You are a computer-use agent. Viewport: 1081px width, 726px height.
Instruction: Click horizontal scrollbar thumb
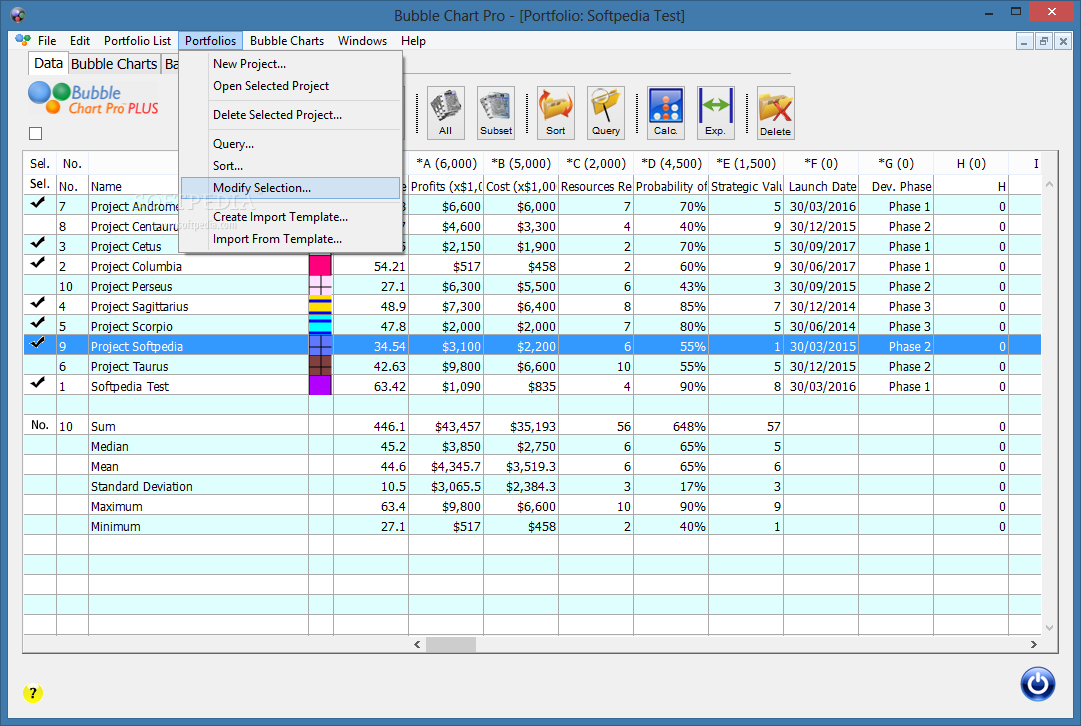[451, 645]
